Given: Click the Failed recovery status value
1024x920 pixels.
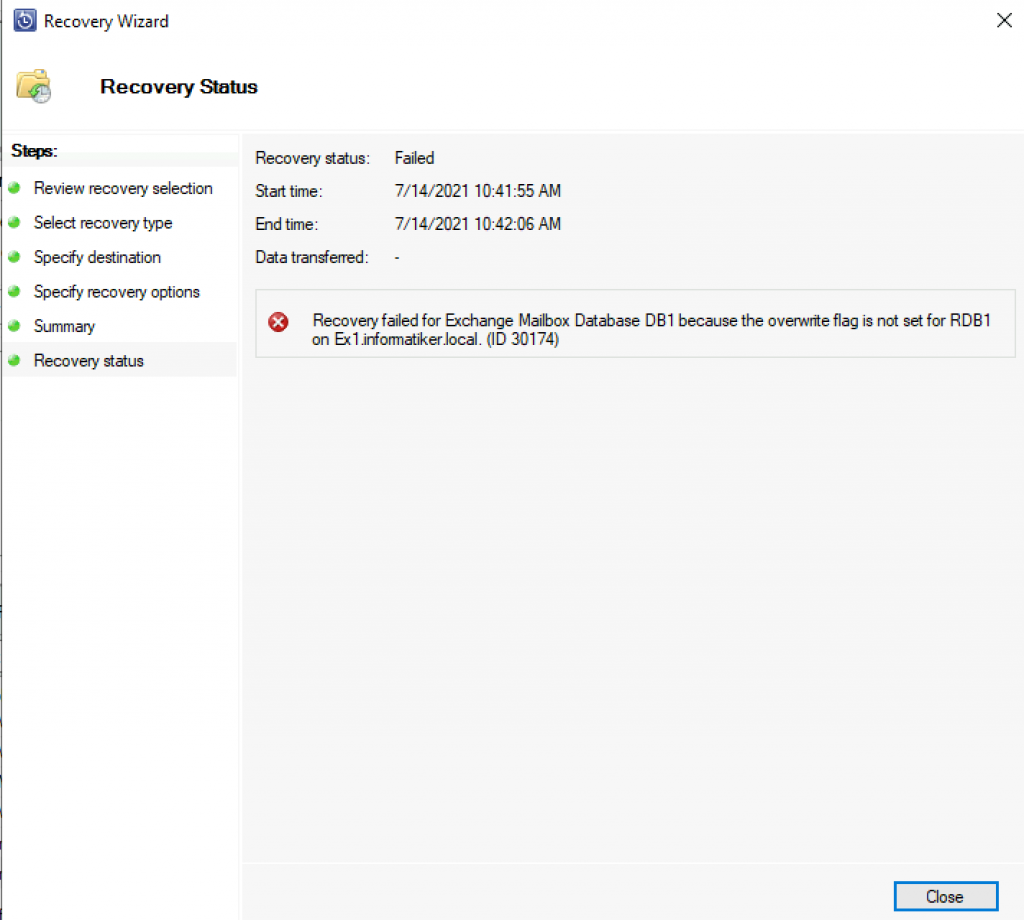Looking at the screenshot, I should point(414,158).
